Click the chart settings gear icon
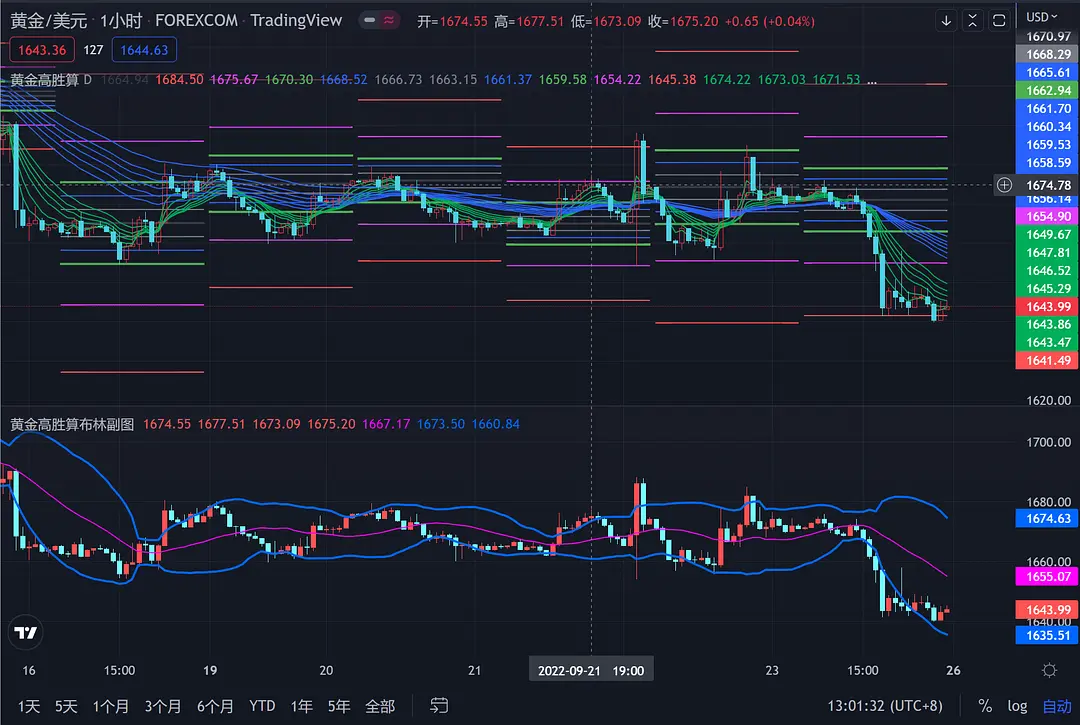1080x725 pixels. 1049,670
